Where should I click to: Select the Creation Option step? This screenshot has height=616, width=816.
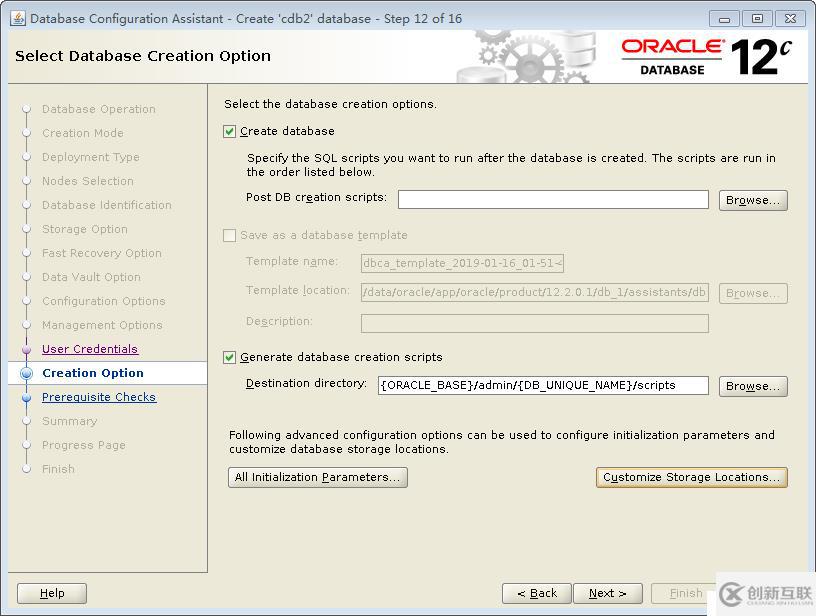[93, 373]
